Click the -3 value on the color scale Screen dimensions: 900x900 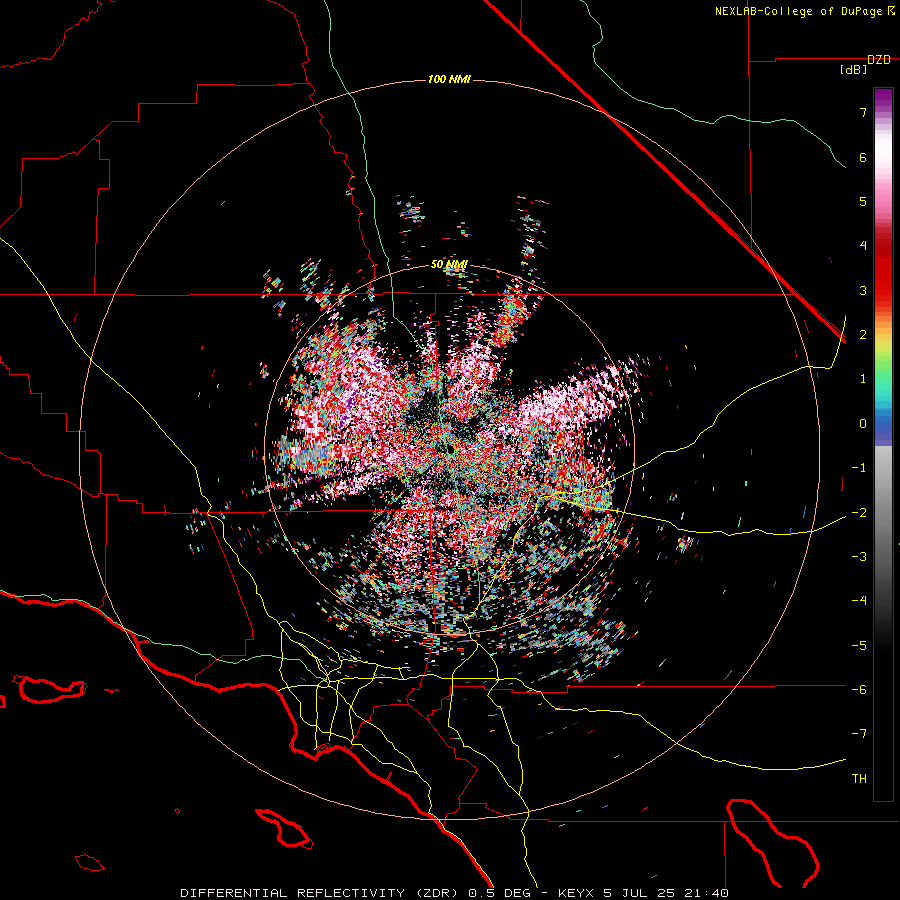pyautogui.click(x=859, y=557)
